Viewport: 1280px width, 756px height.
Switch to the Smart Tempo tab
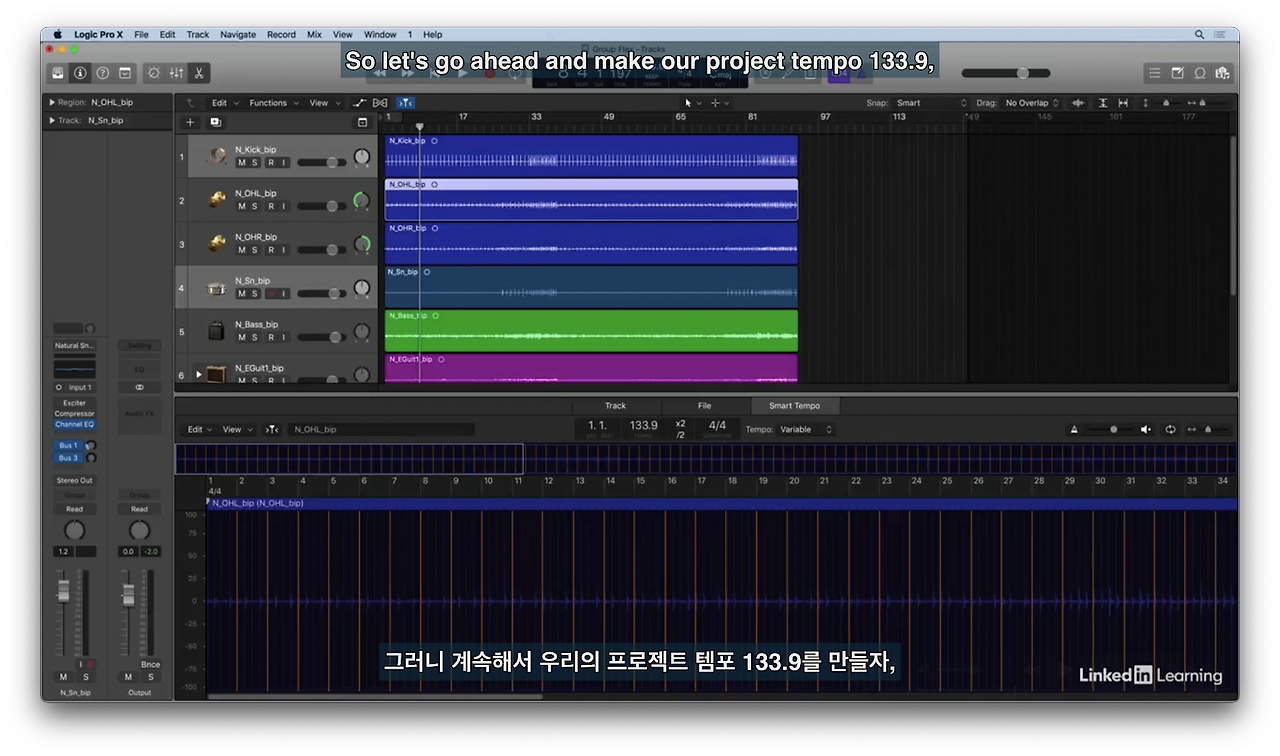pos(794,406)
